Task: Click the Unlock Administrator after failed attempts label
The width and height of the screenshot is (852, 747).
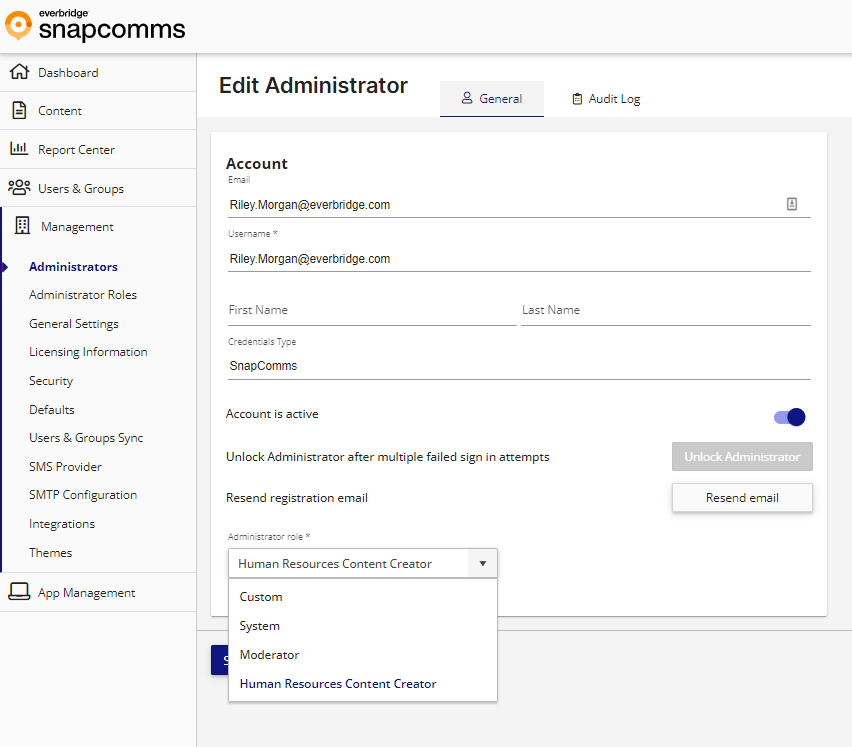Action: tap(387, 457)
